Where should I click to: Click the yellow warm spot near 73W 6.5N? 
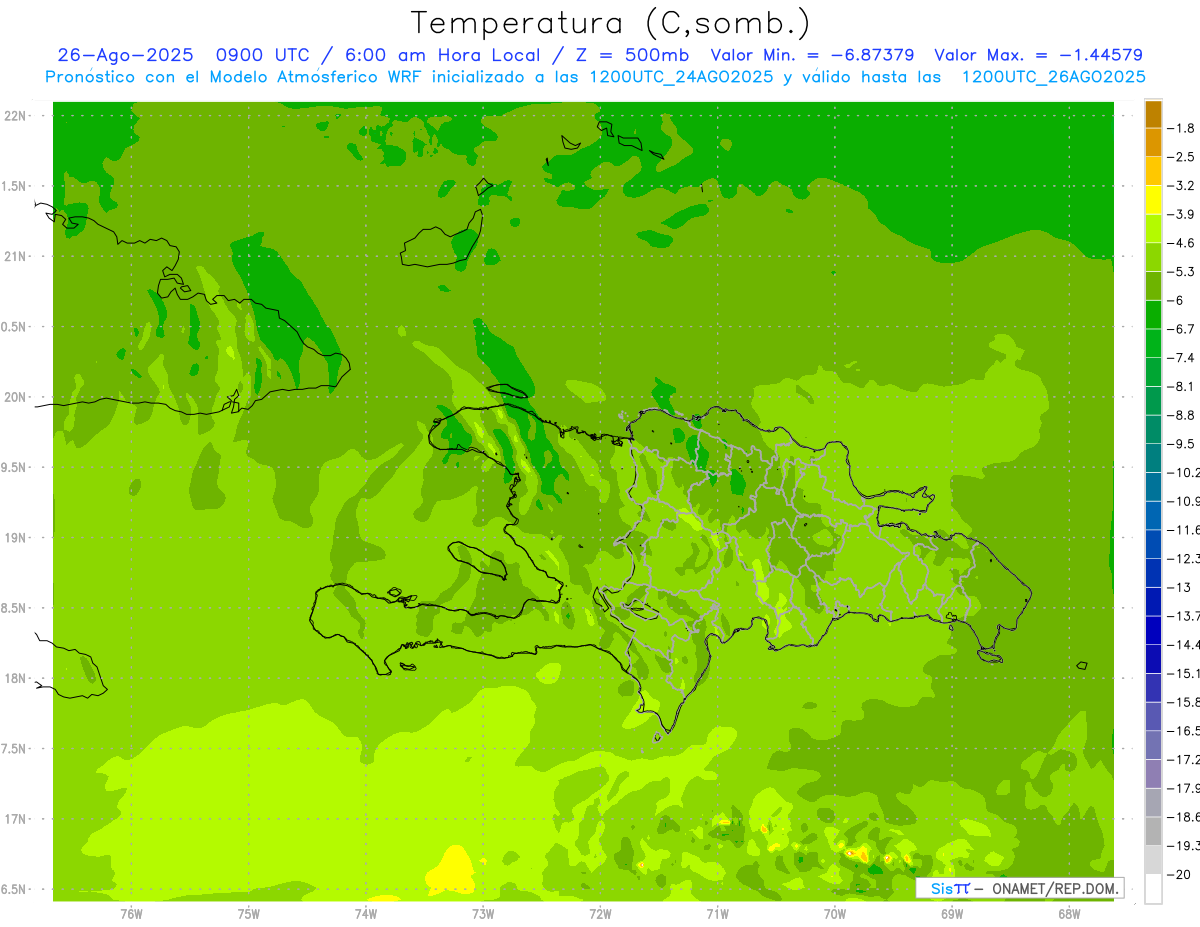pos(452,872)
